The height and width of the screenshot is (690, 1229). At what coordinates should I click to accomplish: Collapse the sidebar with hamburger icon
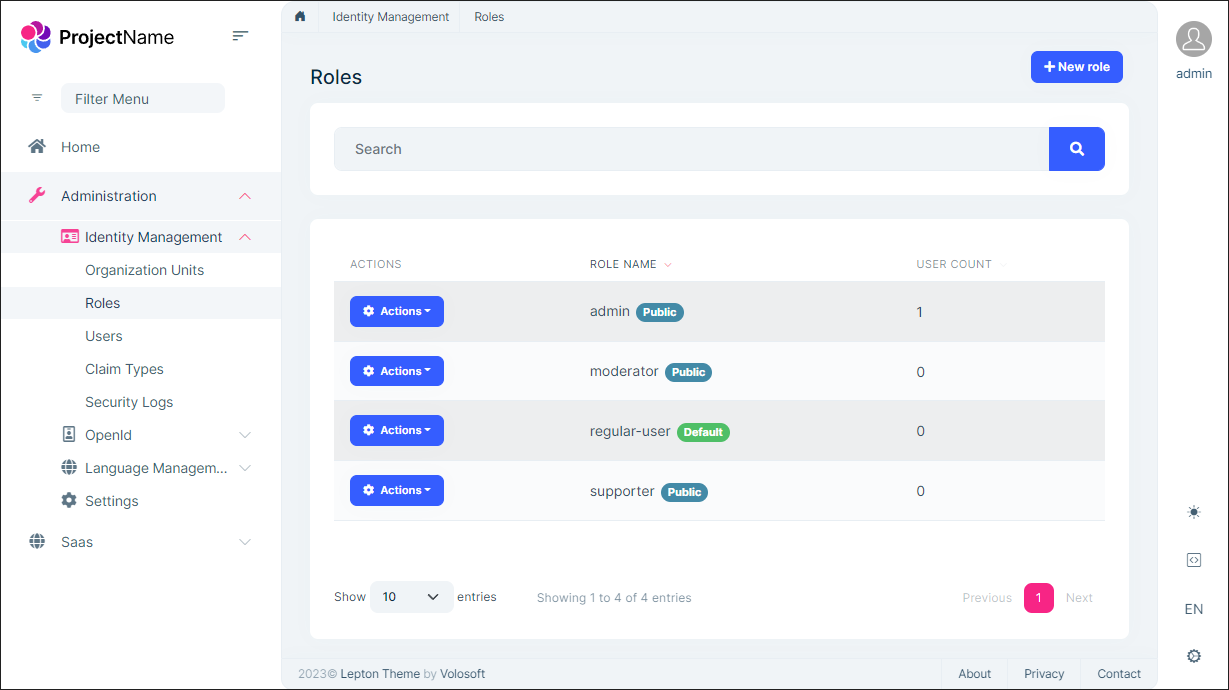click(x=240, y=35)
